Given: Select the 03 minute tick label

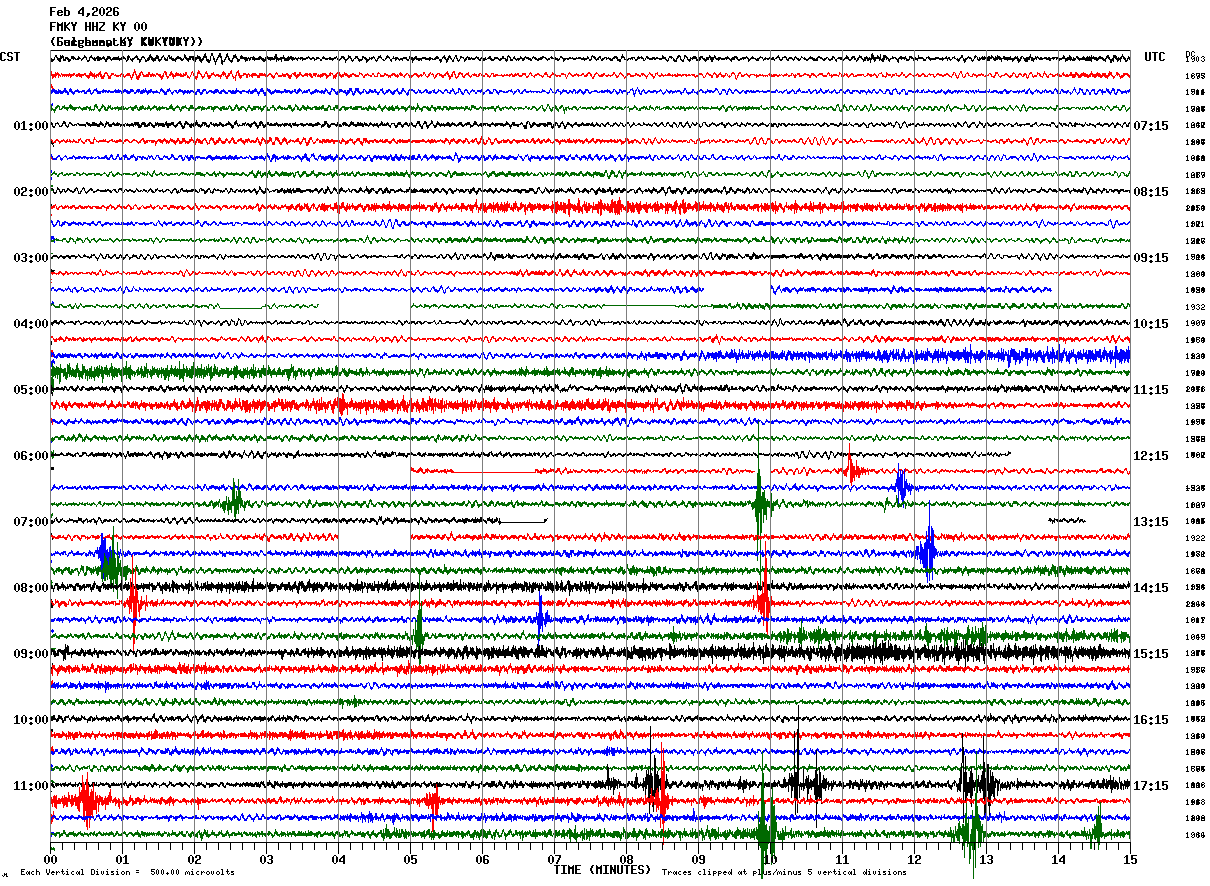Looking at the screenshot, I should [266, 859].
